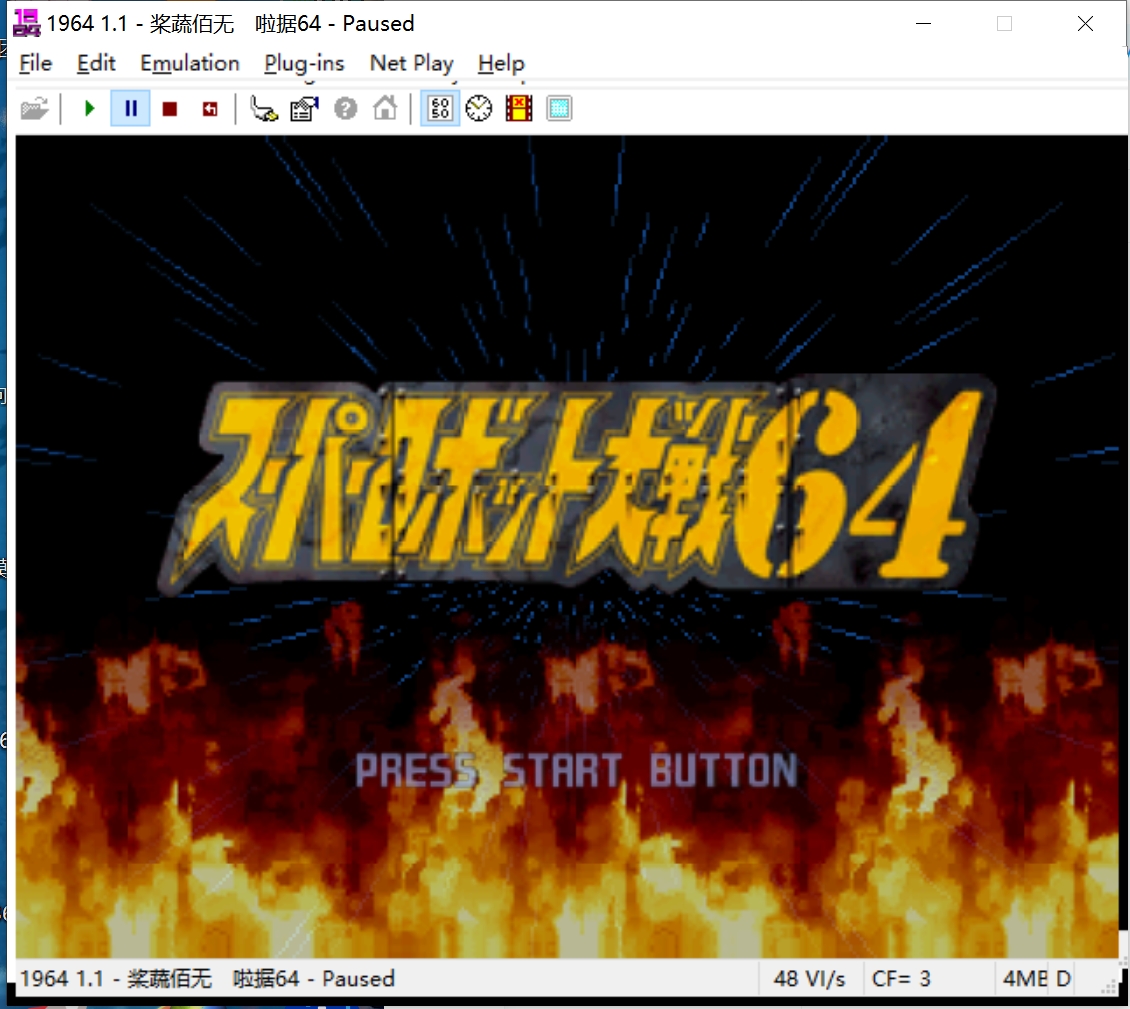Click the clock counter-factor icon
Viewport: 1130px width, 1009px height.
point(479,109)
